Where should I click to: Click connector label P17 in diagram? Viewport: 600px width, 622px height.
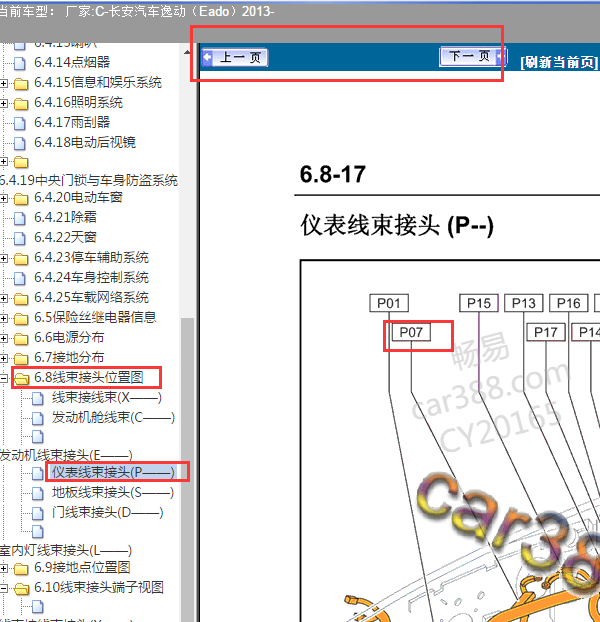pos(546,332)
